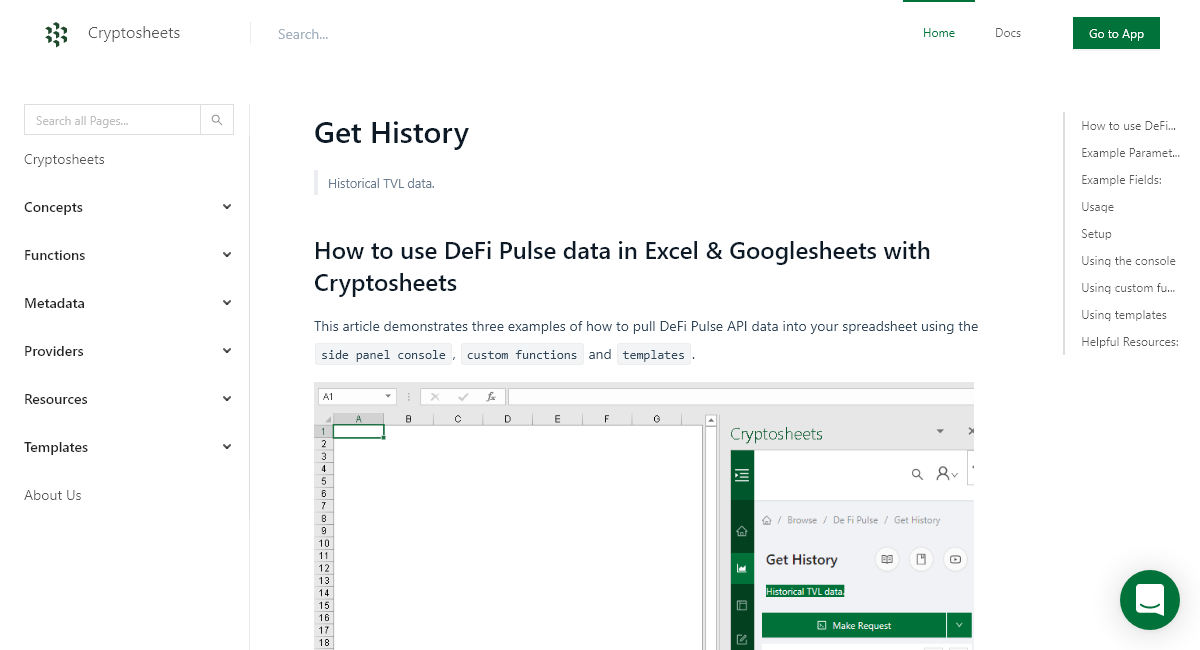Click the Cryptosheets logo icon
This screenshot has height=650, width=1200.
coord(57,33)
